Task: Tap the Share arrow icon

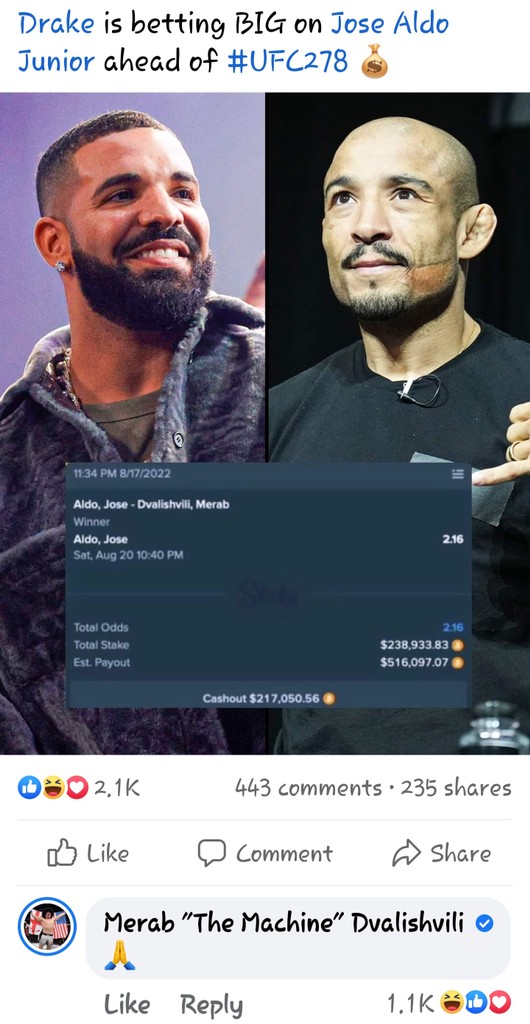Action: click(x=406, y=854)
